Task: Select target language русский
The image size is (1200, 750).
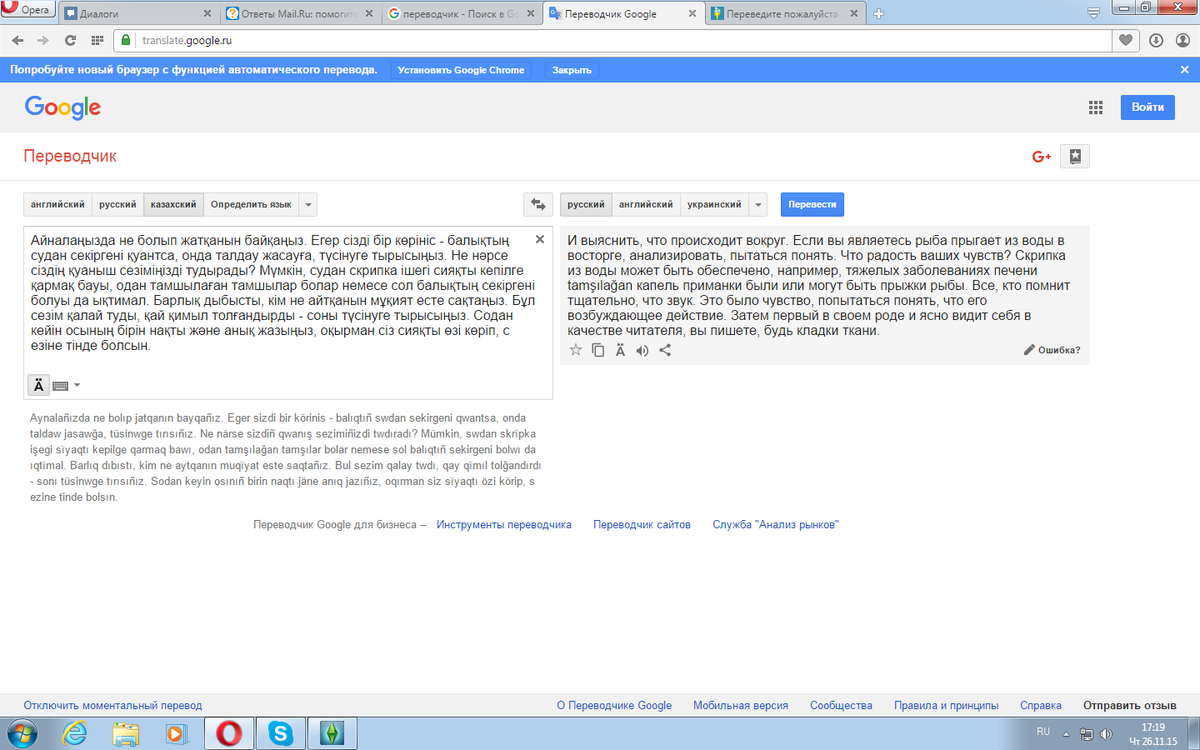Action: 586,204
